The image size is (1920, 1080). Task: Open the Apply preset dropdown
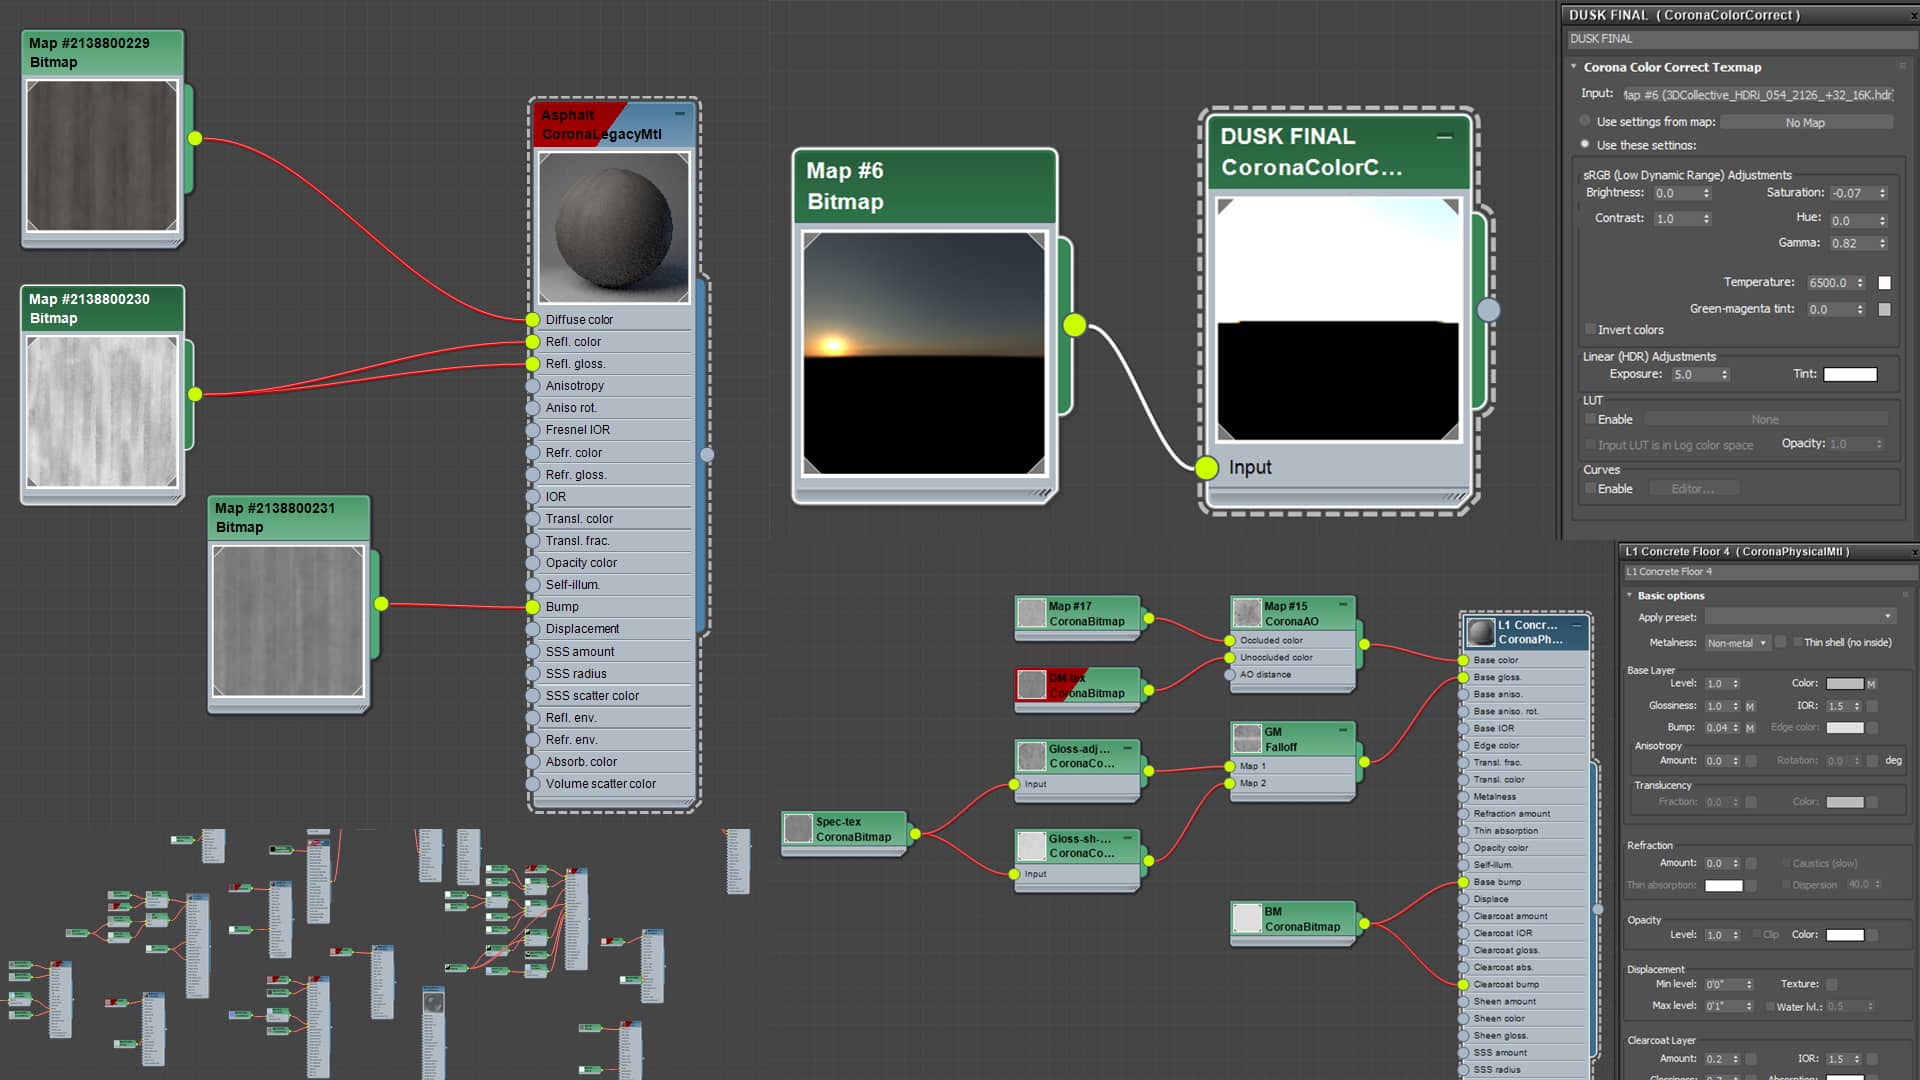pyautogui.click(x=1800, y=616)
